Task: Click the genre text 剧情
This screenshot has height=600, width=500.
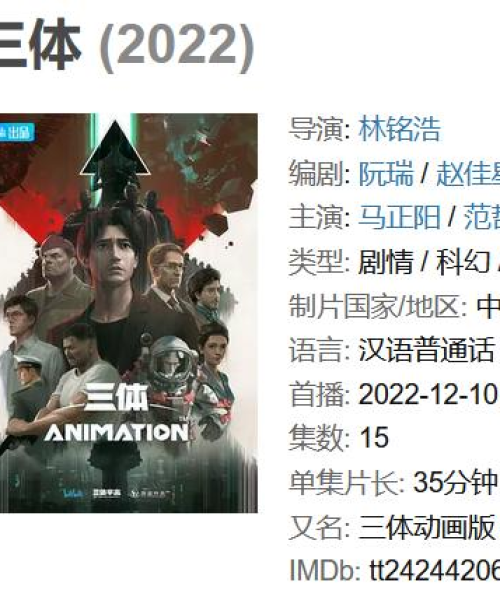Action: [x=386, y=262]
